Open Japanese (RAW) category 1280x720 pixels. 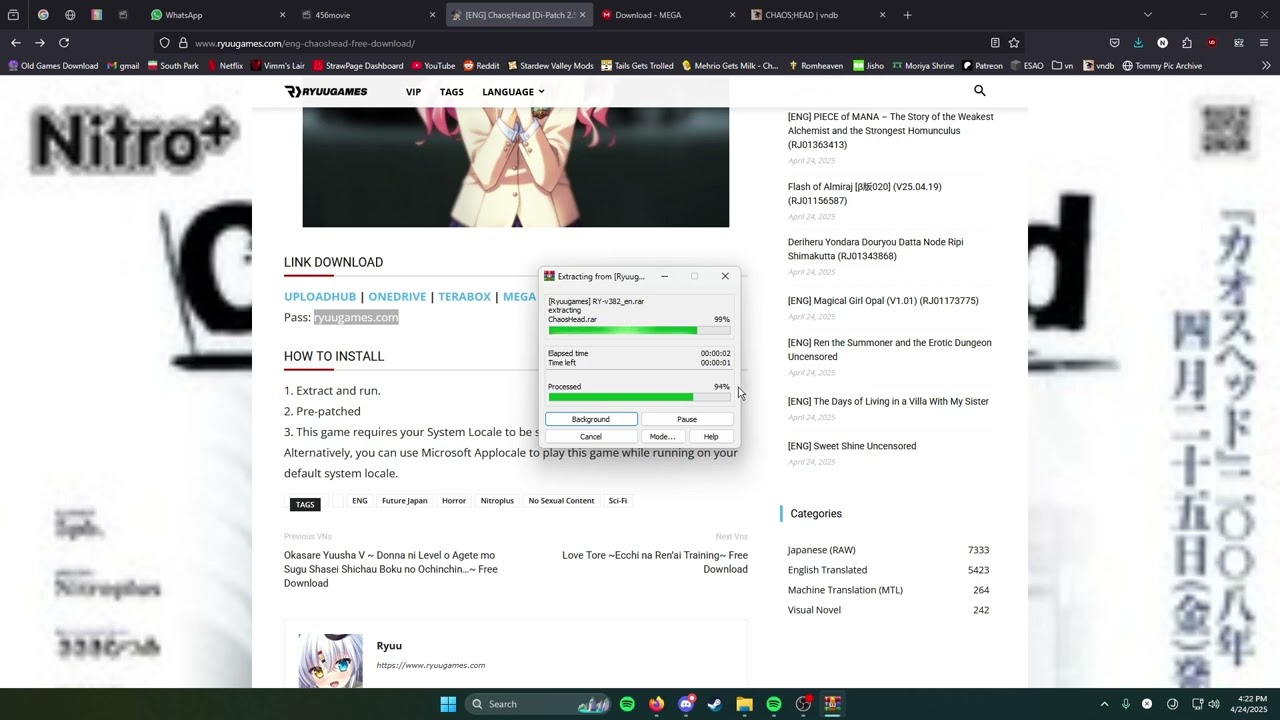pyautogui.click(x=821, y=550)
